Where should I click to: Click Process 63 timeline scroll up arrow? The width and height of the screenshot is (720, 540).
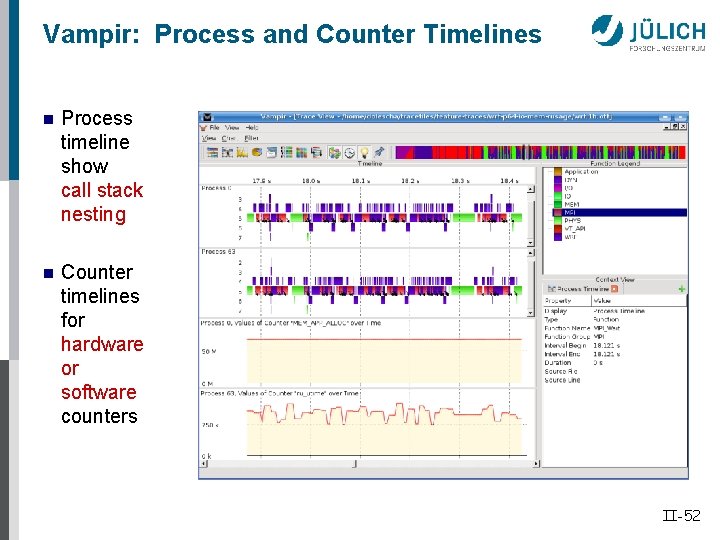coord(530,253)
